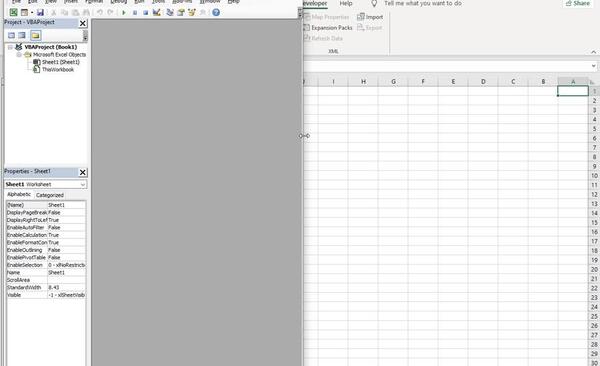The height and width of the screenshot is (366, 600).
Task: Open the Insert UserForm dropdown arrow
Action: click(x=31, y=13)
